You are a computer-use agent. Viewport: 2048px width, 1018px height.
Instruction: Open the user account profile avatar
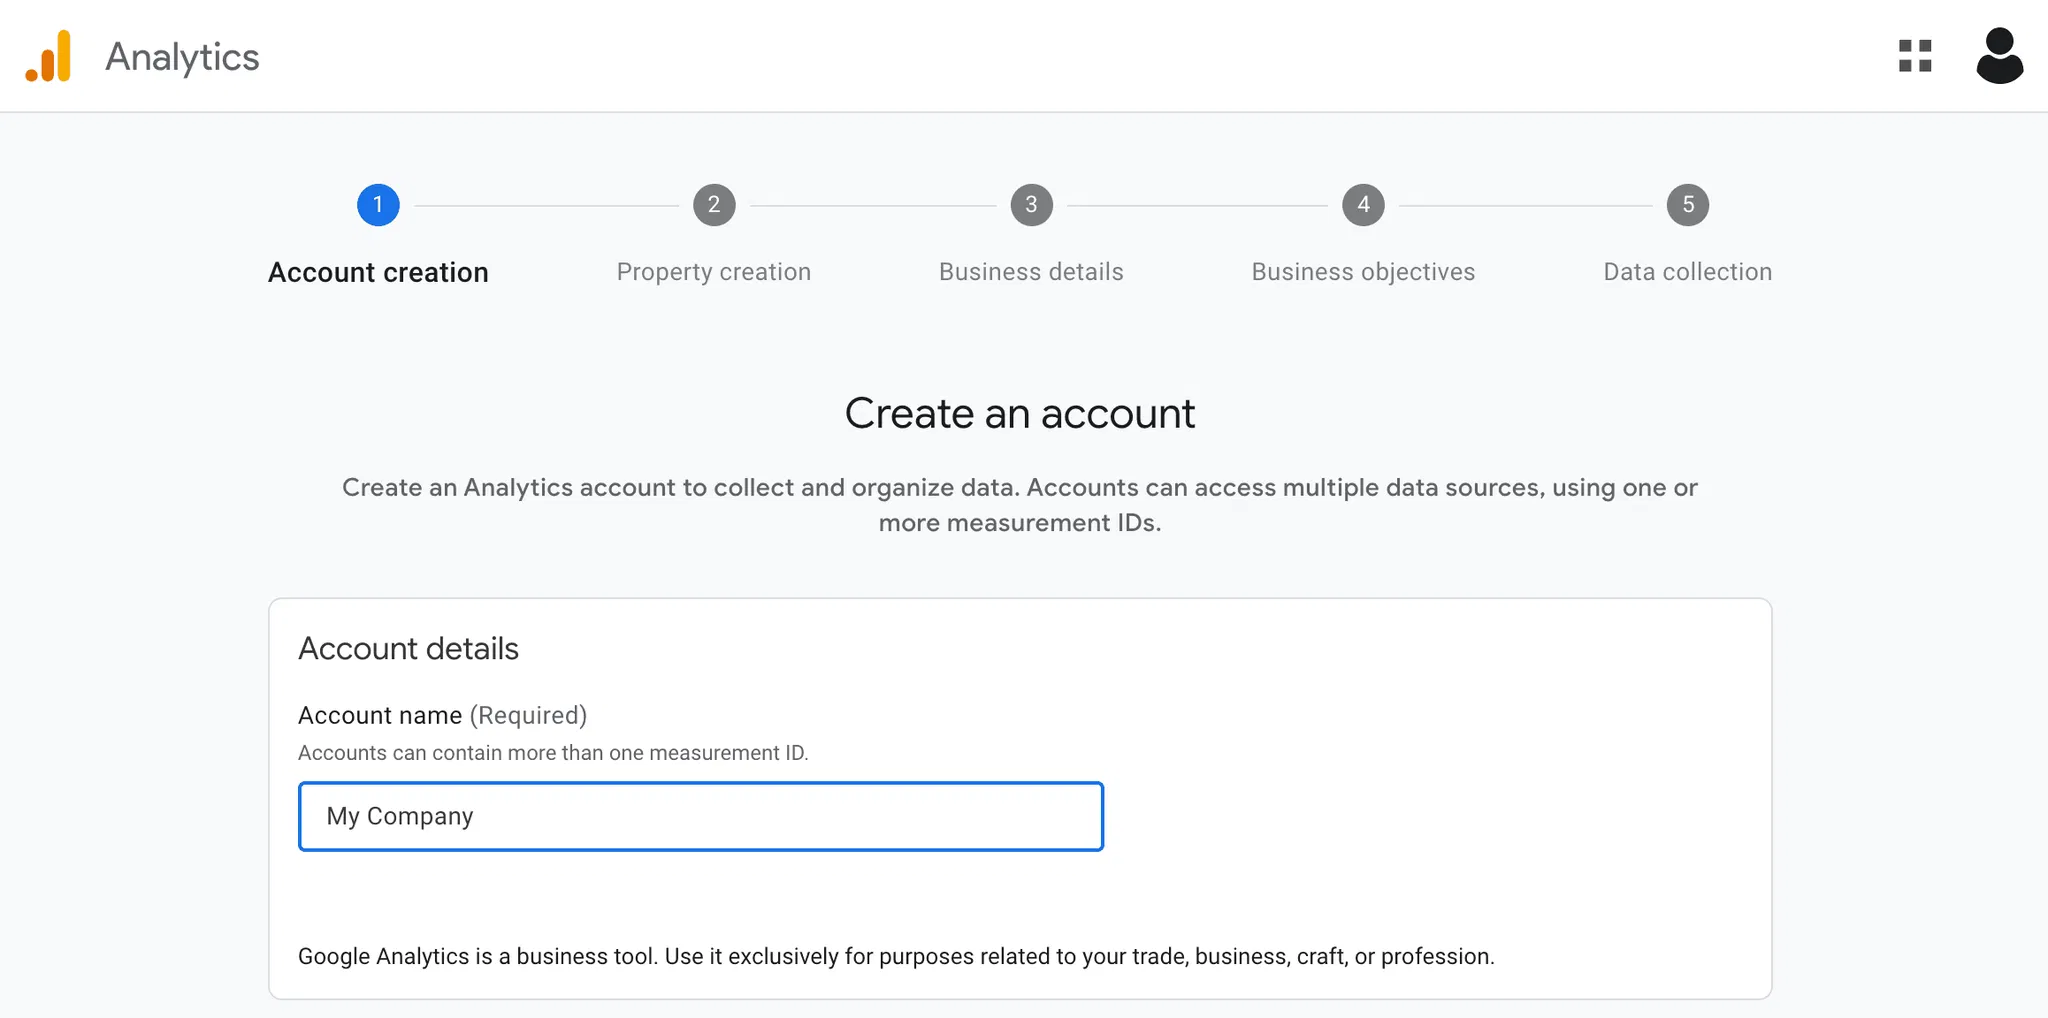(1999, 56)
